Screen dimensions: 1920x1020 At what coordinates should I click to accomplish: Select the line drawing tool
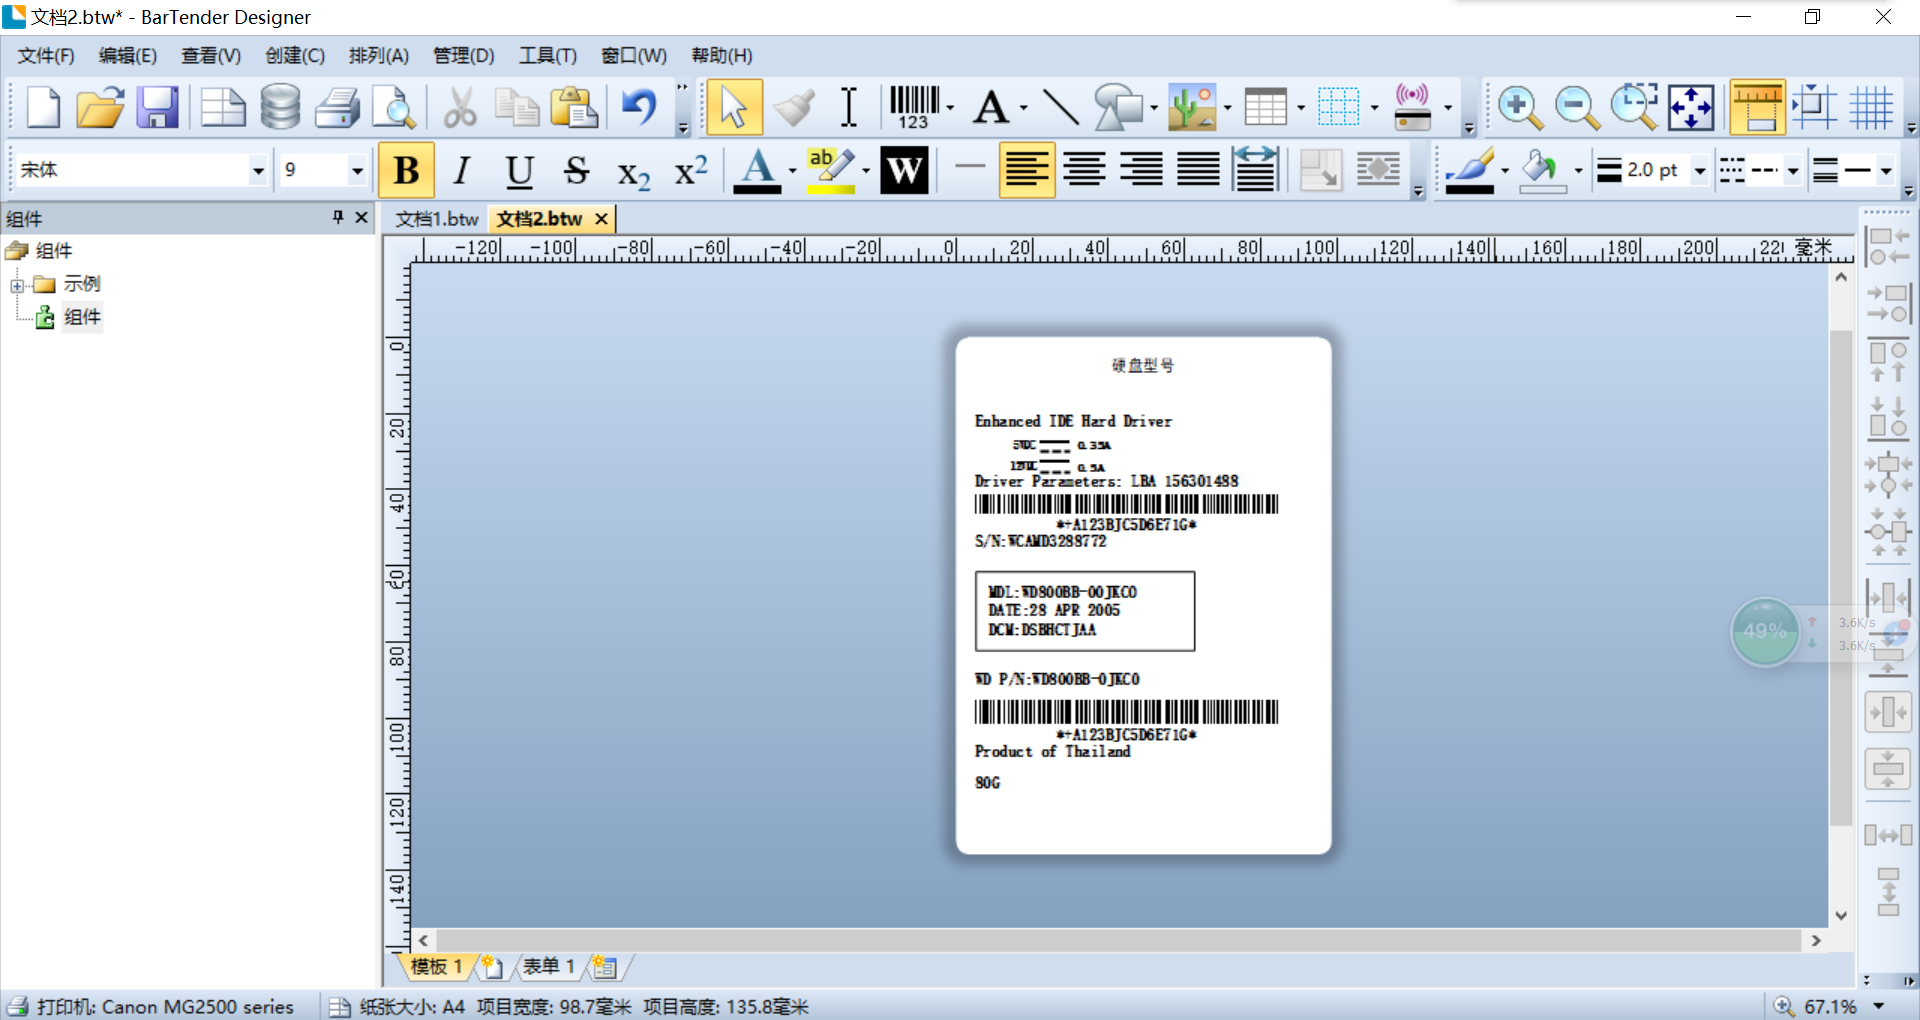1060,107
